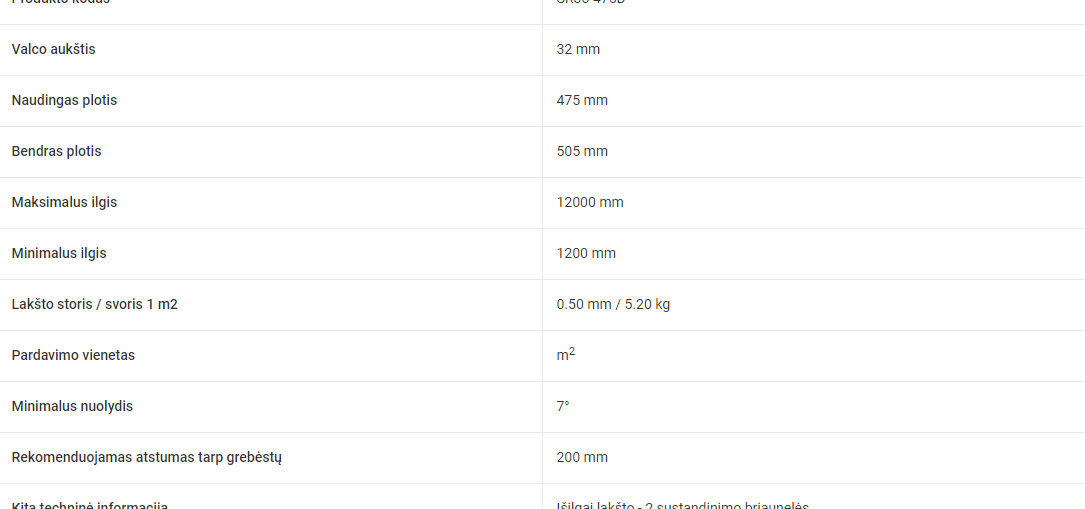Select the 1200 mm value
Image resolution: width=1085 pixels, height=509 pixels.
pyautogui.click(x=586, y=254)
